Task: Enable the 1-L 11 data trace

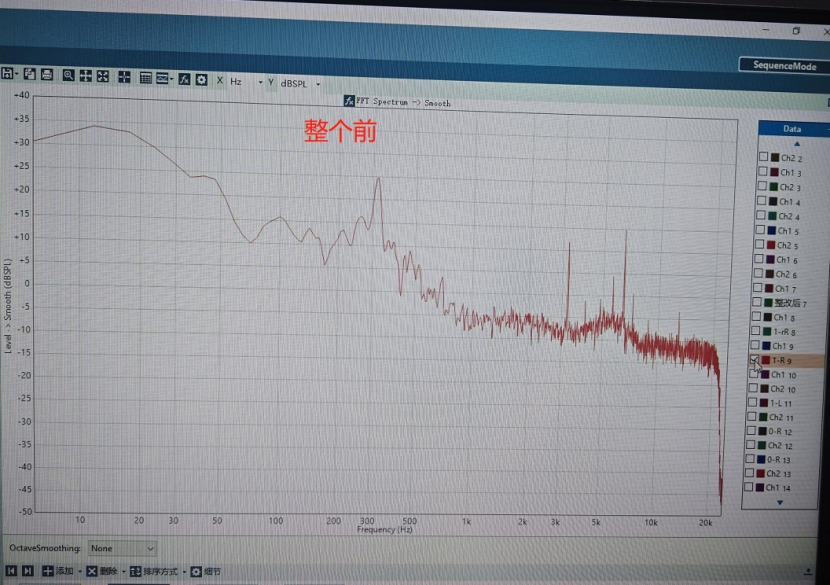Action: coord(752,402)
